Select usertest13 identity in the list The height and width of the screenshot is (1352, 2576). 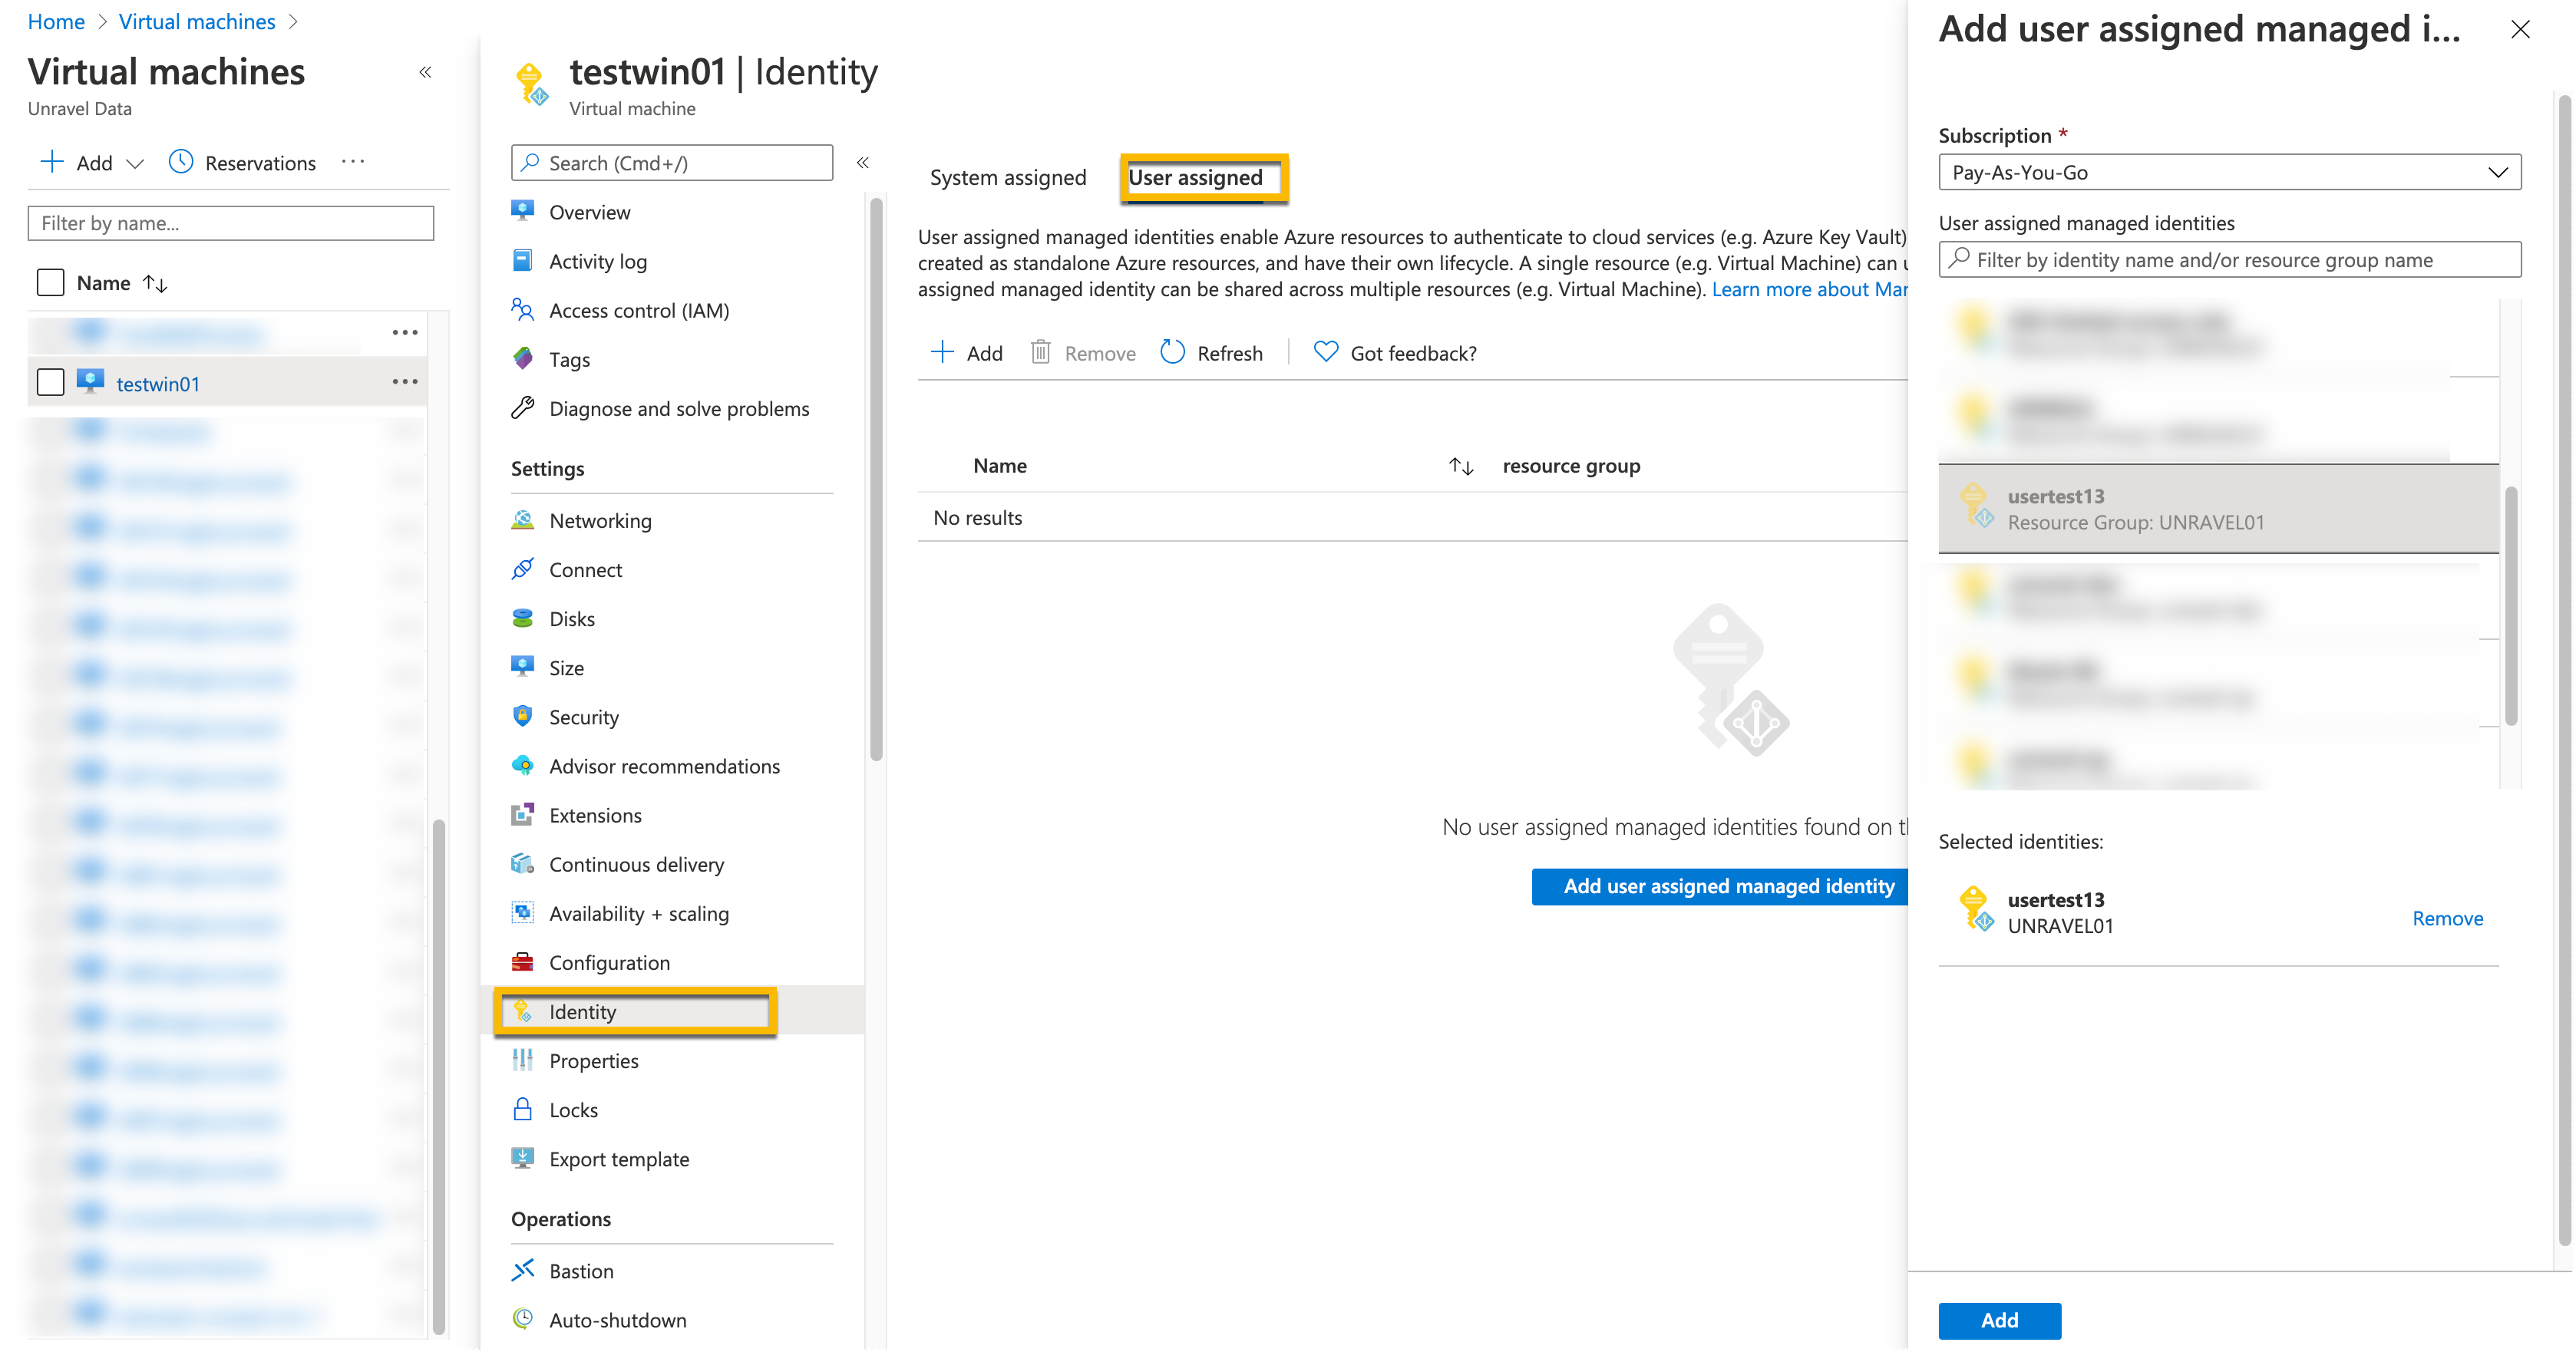(x=2218, y=508)
